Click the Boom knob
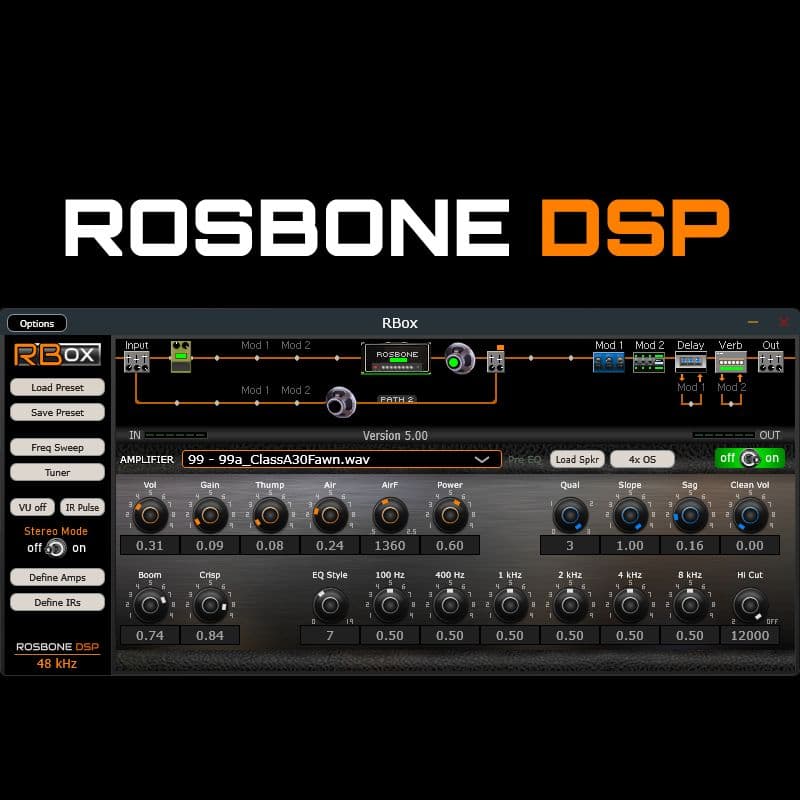 150,606
